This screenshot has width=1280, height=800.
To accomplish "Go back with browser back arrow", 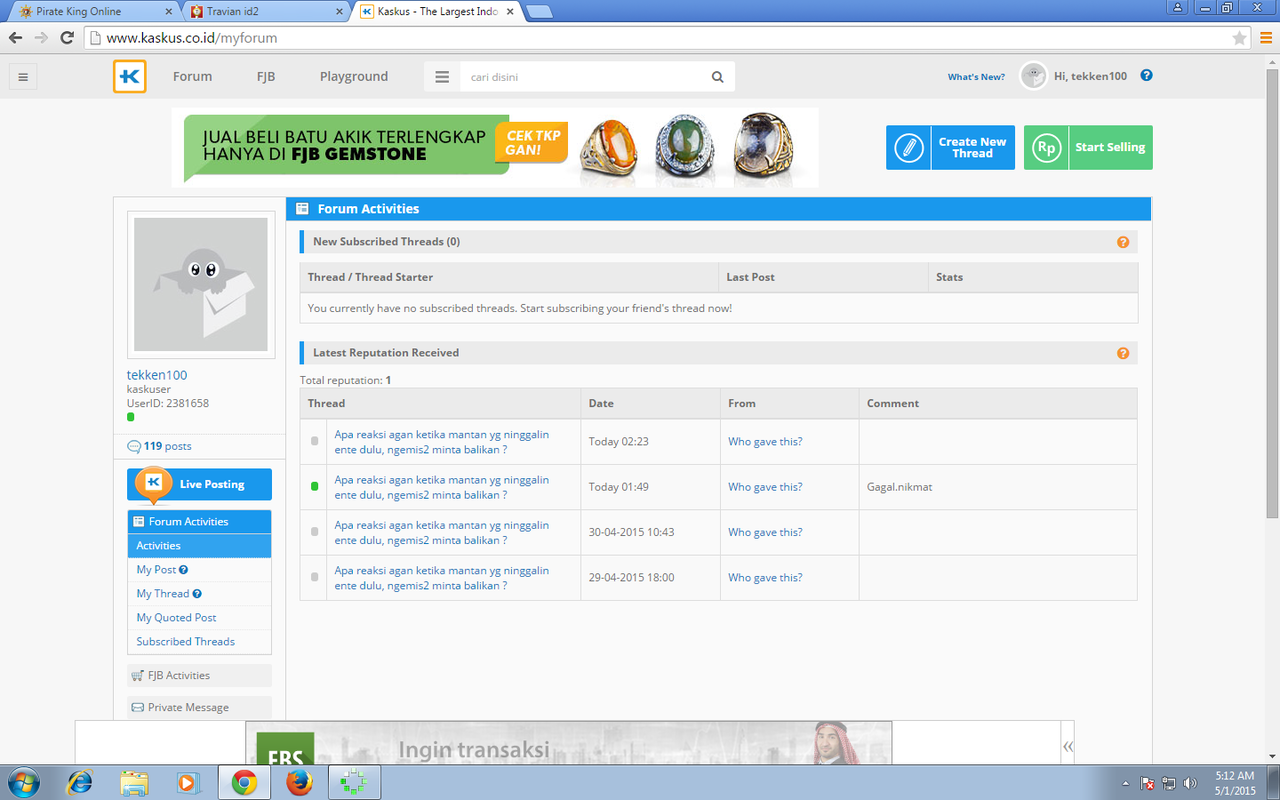I will click(x=15, y=38).
